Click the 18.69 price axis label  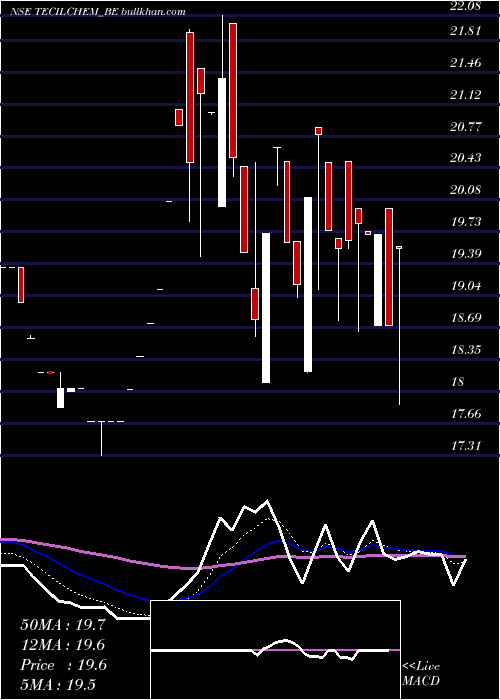(x=465, y=318)
